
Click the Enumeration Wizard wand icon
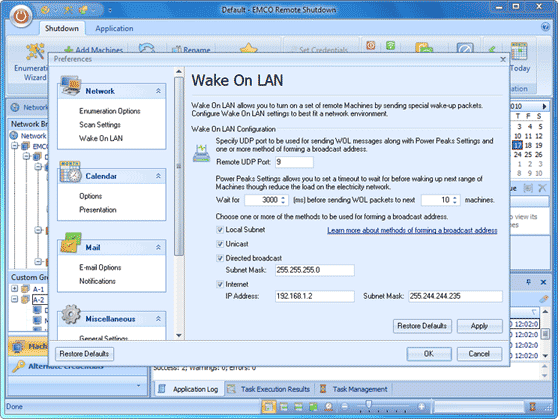coord(35,52)
